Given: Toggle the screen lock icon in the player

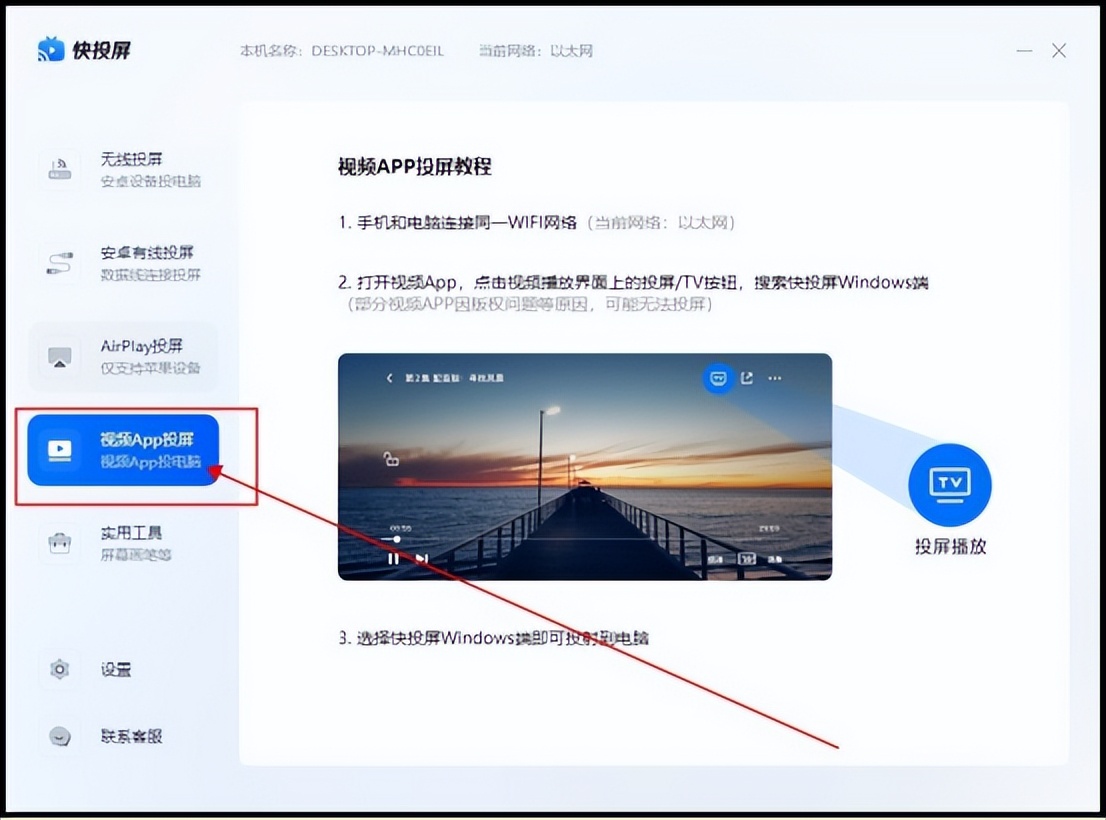Looking at the screenshot, I should 391,459.
